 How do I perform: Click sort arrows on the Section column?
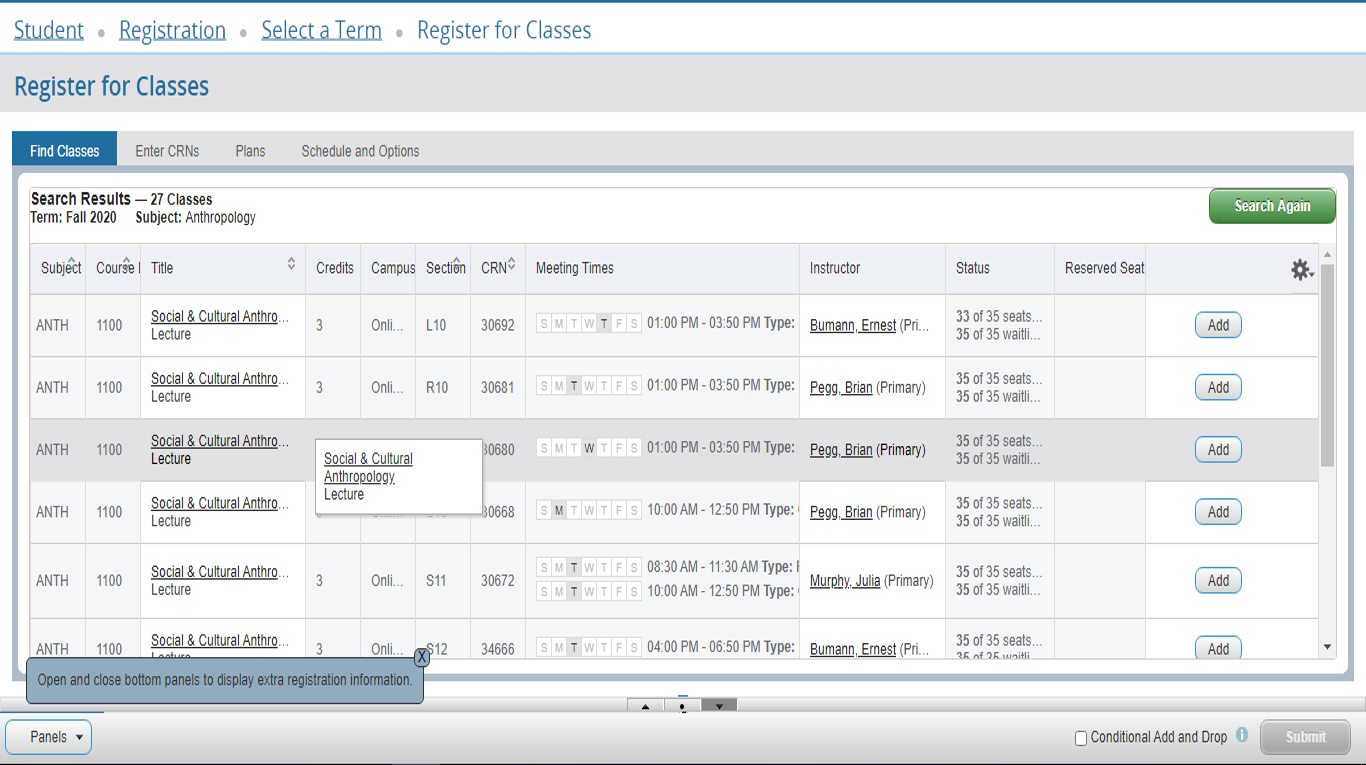coord(457,264)
